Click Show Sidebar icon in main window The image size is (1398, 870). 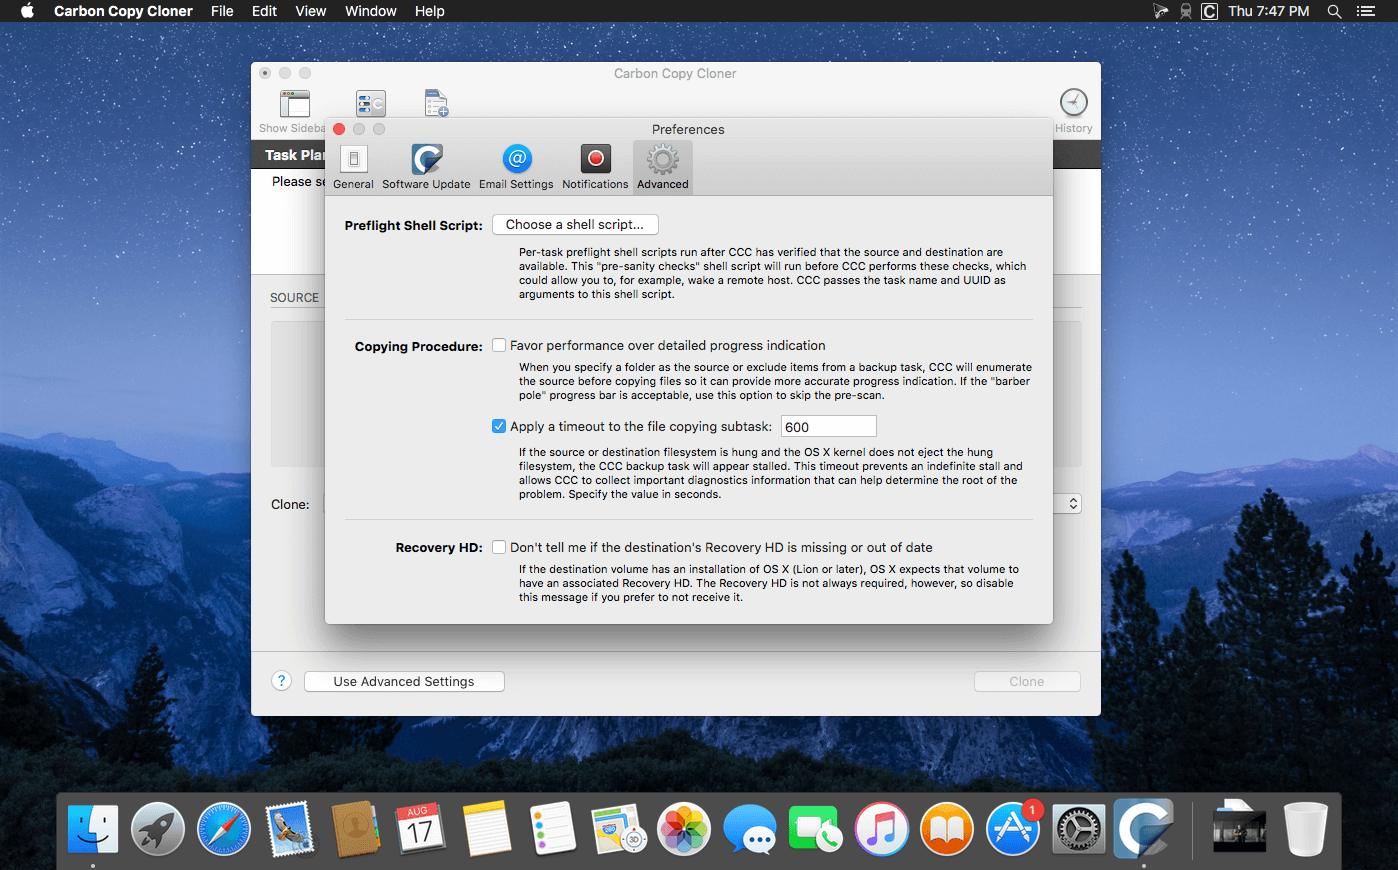[294, 104]
